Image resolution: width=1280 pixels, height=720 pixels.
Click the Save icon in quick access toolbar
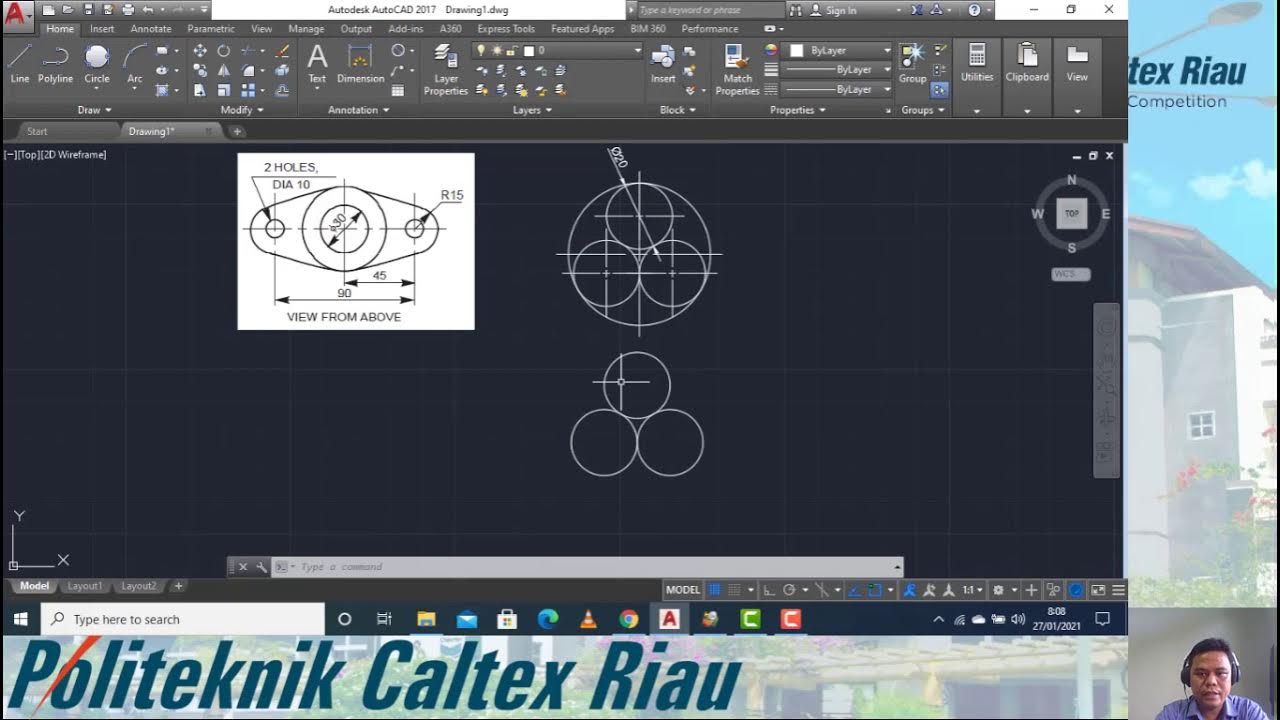point(88,10)
